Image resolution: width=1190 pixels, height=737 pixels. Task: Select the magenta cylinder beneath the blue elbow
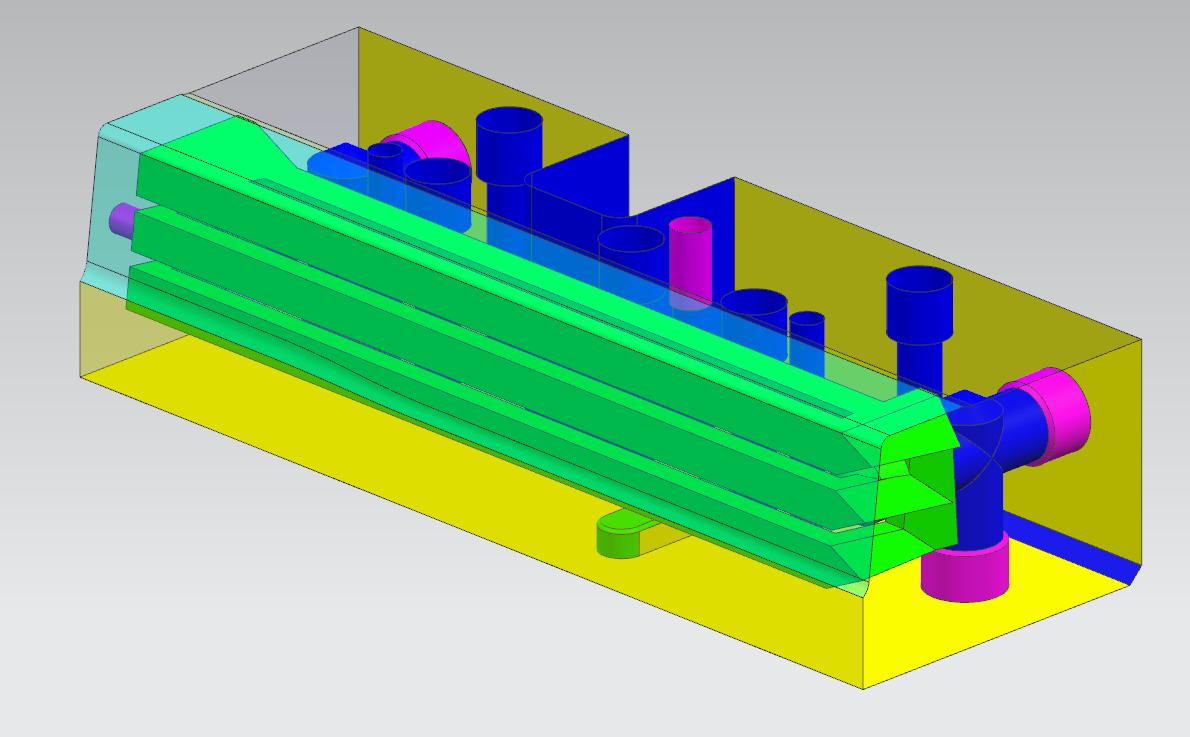[965, 571]
